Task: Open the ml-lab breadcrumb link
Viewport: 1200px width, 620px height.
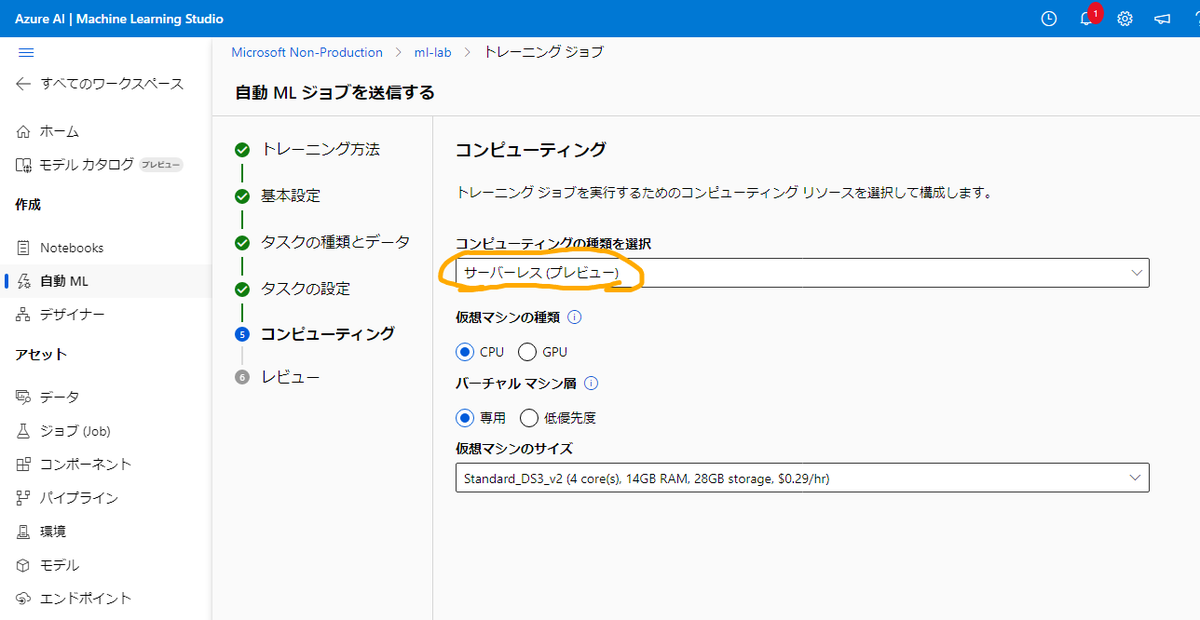Action: 432,52
